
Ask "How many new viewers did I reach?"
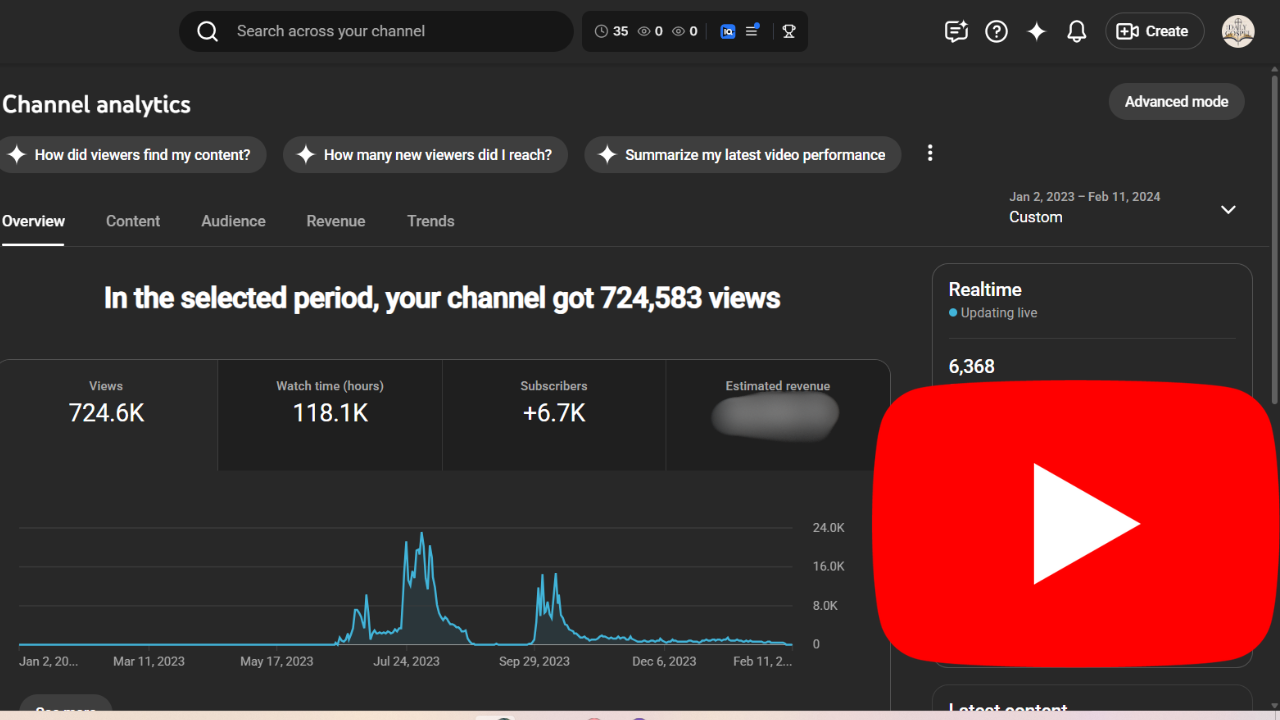(x=426, y=155)
